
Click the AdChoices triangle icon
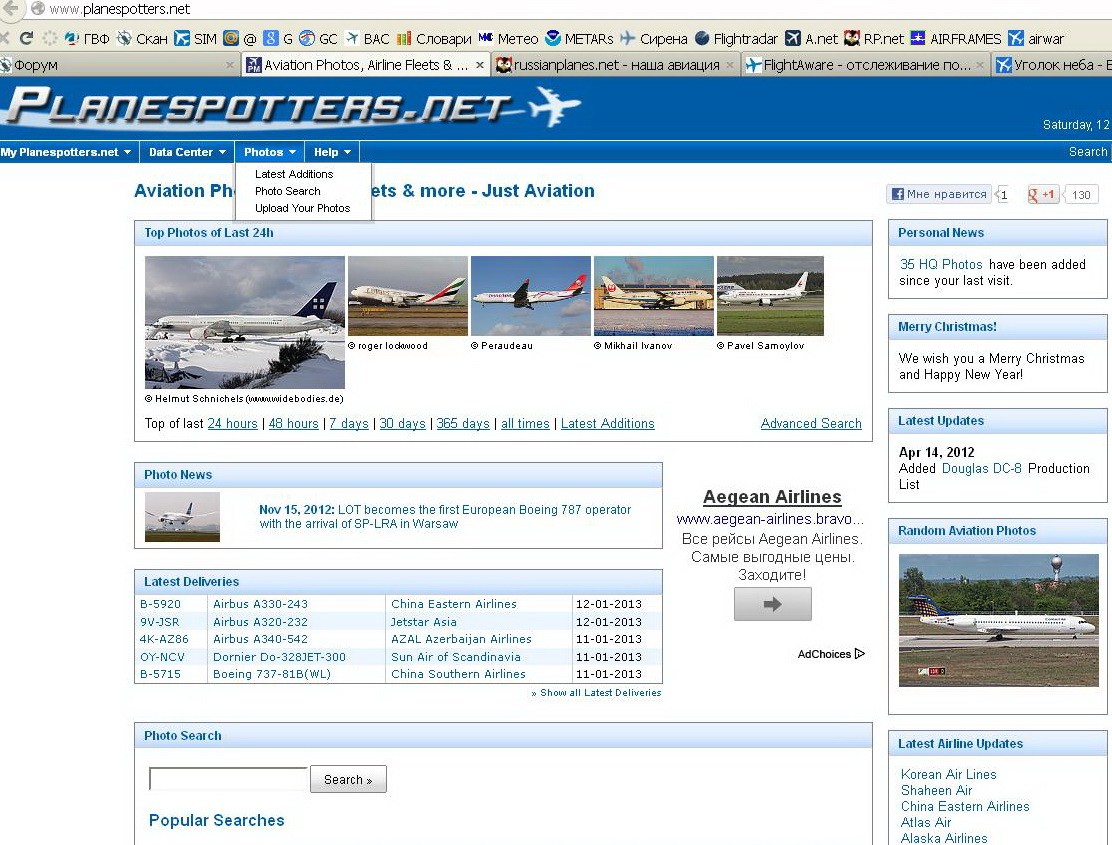860,654
